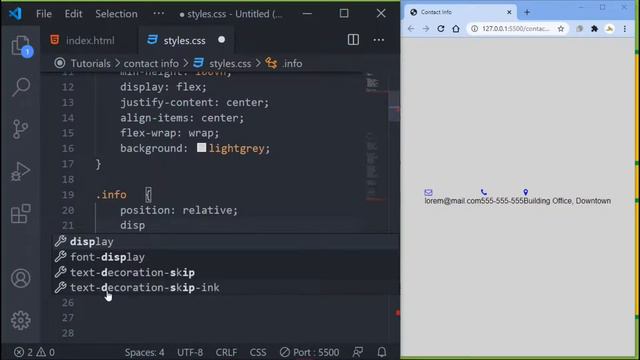Open the Extensions view

[x=21, y=213]
